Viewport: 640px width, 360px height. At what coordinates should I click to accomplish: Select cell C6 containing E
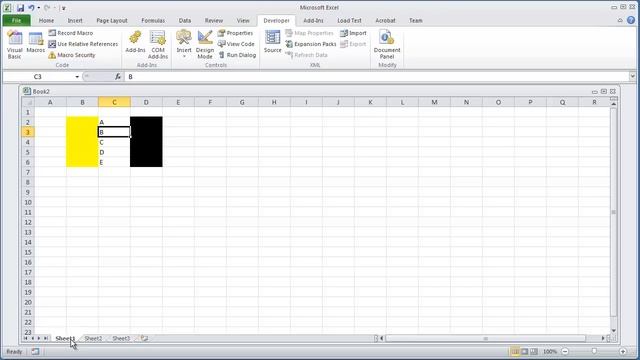pos(114,162)
